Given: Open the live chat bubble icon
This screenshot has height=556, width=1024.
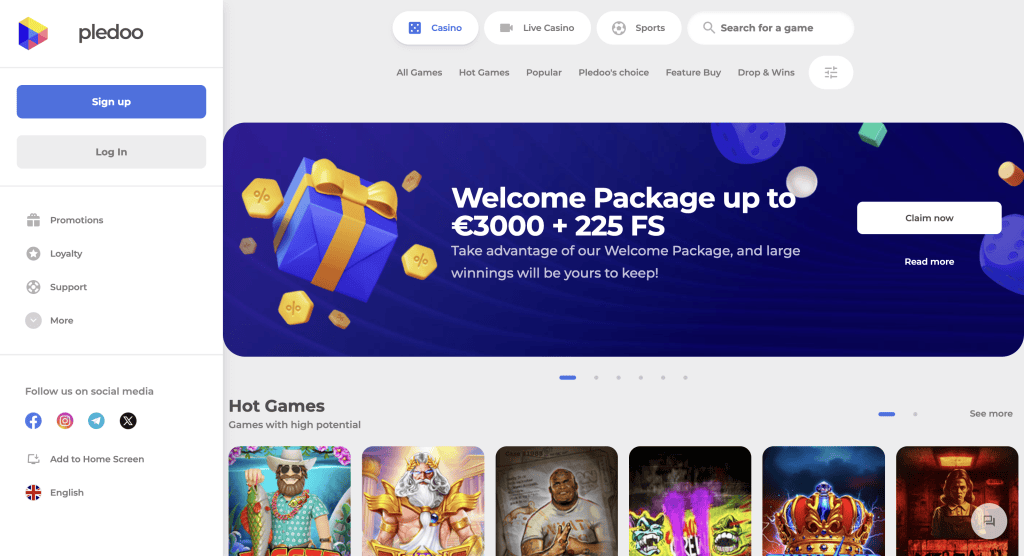Looking at the screenshot, I should coord(989,521).
